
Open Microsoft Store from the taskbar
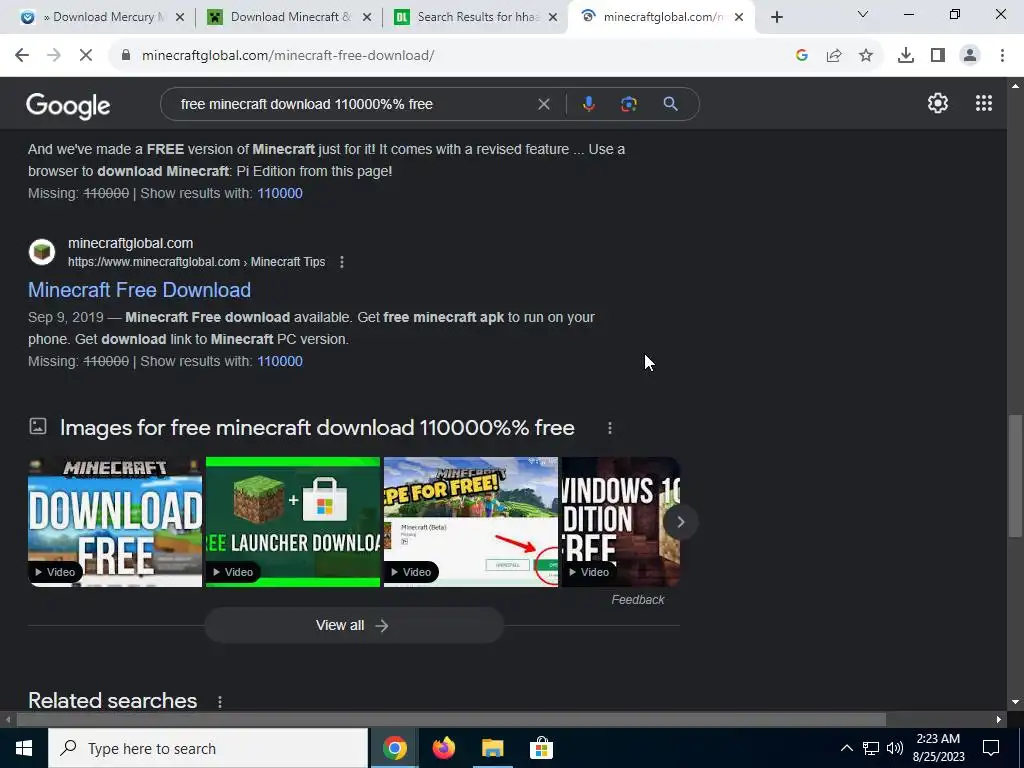[x=541, y=748]
